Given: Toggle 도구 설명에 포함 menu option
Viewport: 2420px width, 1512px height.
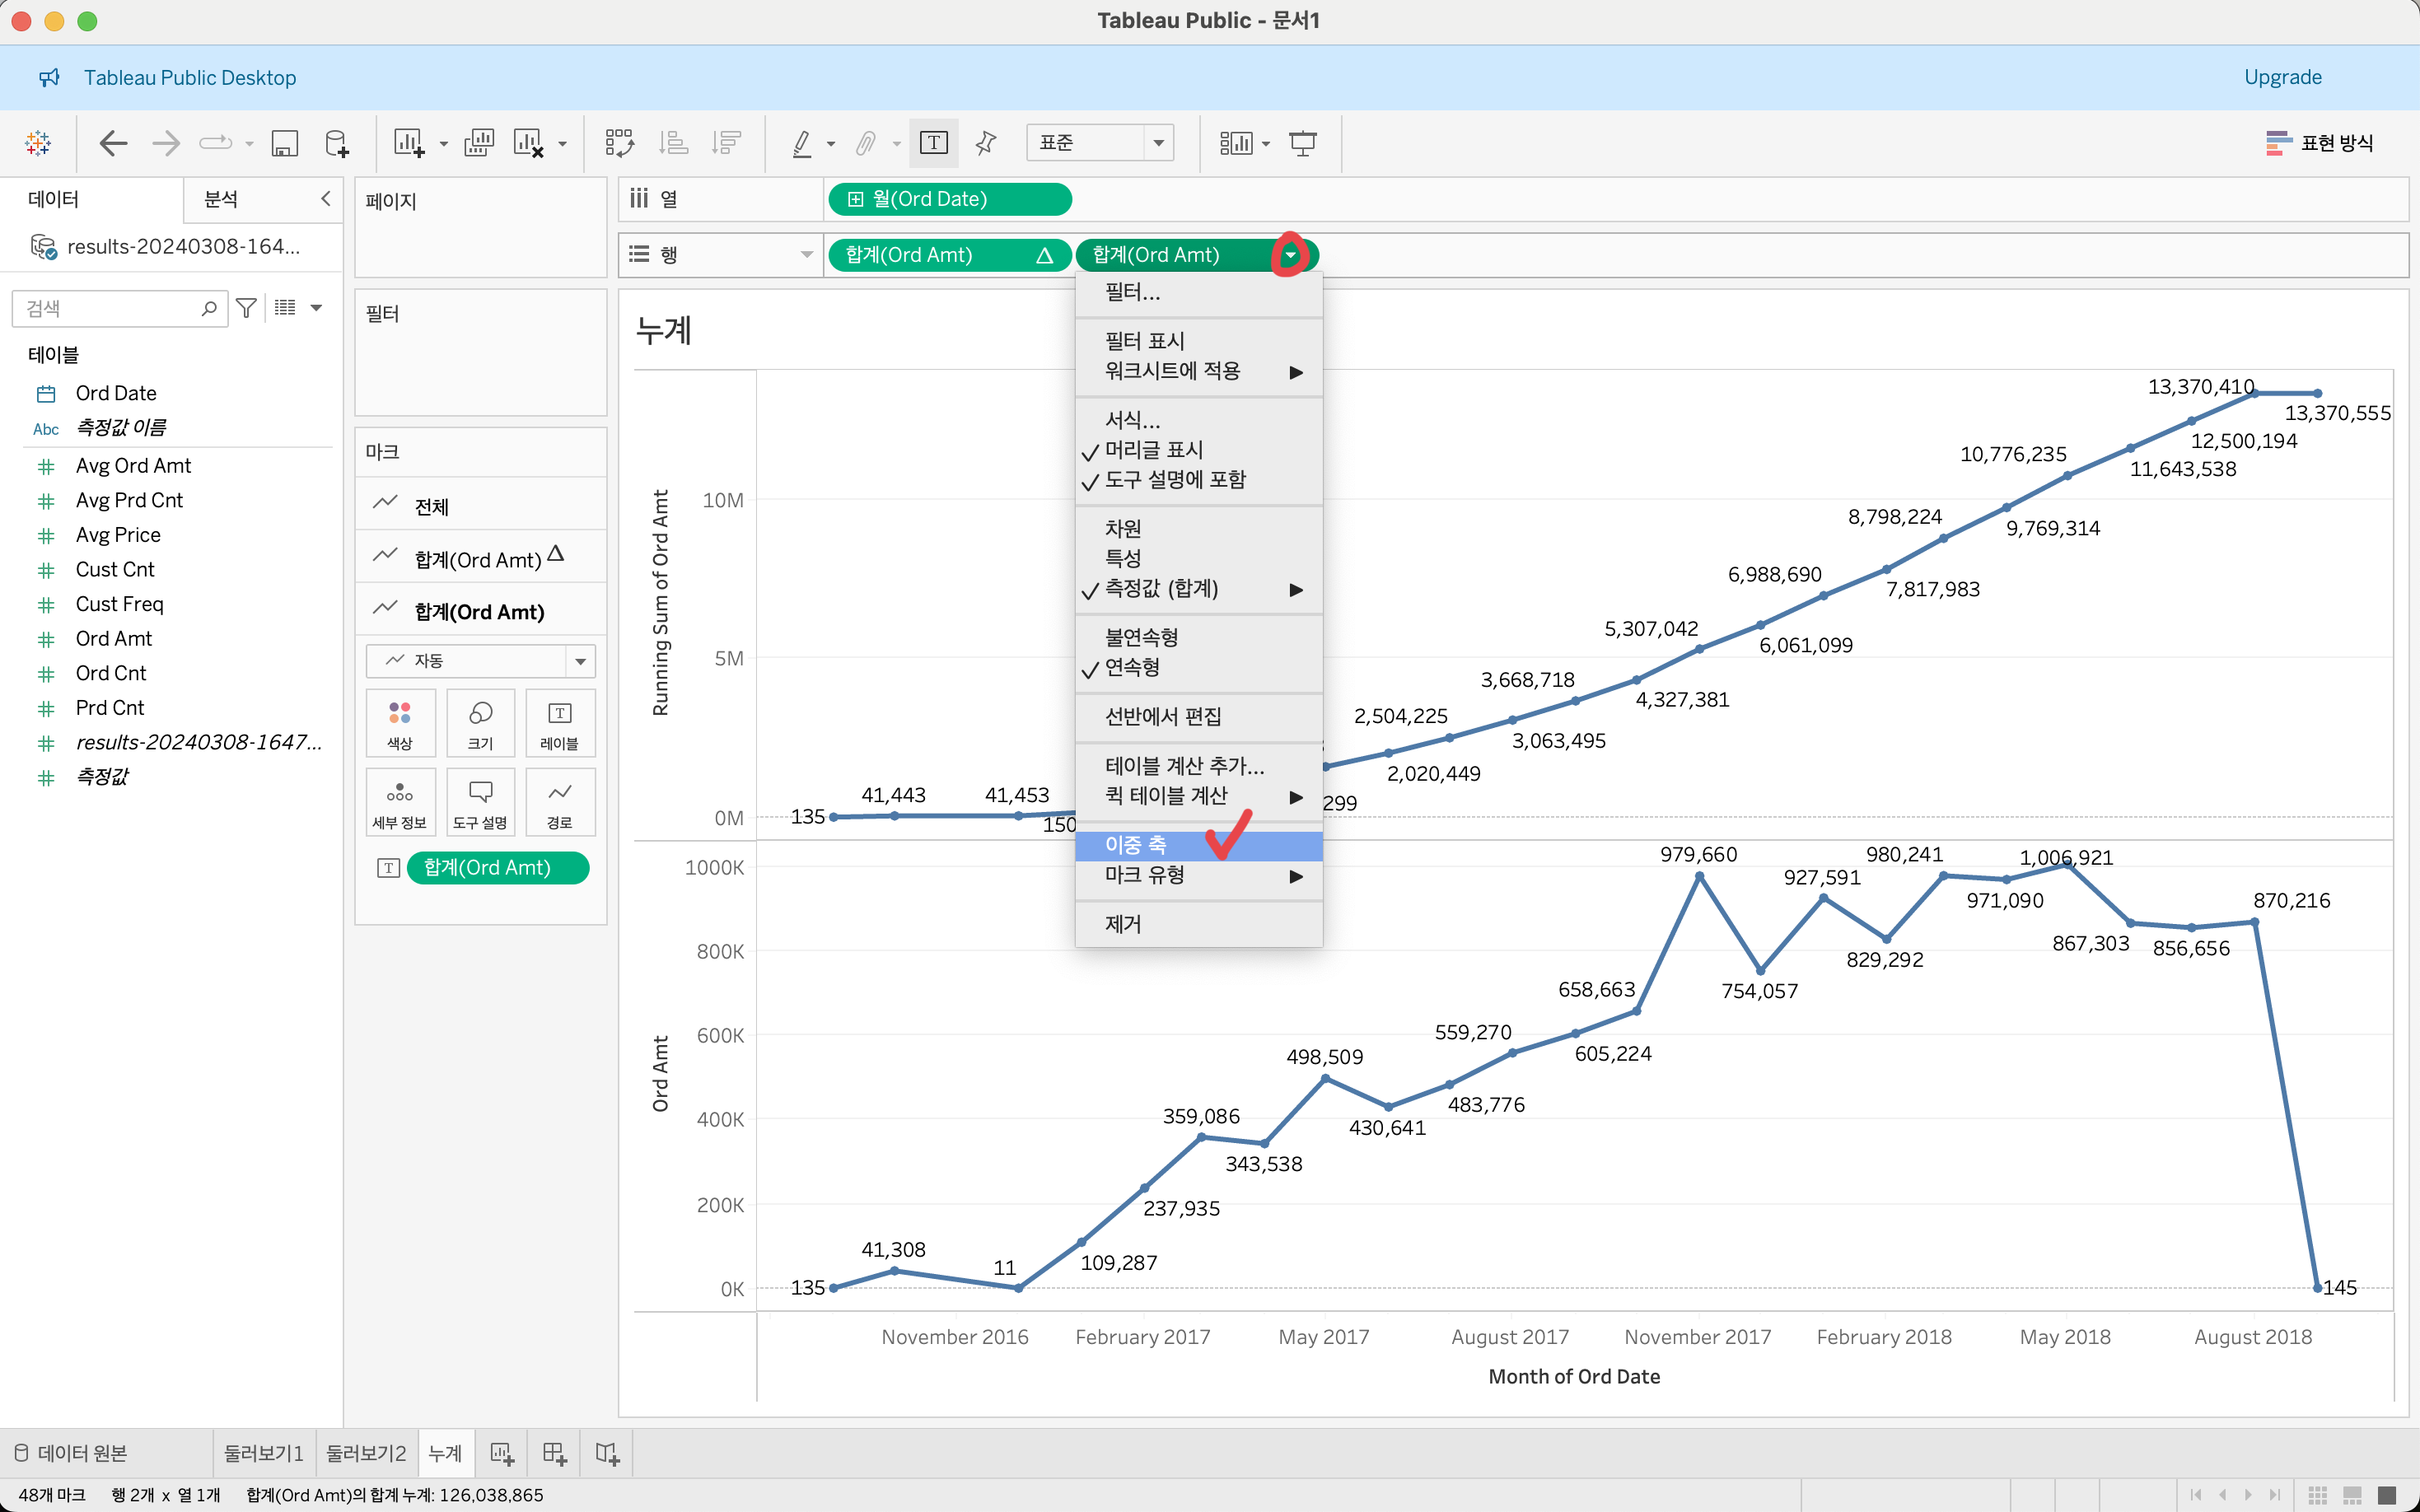Looking at the screenshot, I should pos(1174,480).
